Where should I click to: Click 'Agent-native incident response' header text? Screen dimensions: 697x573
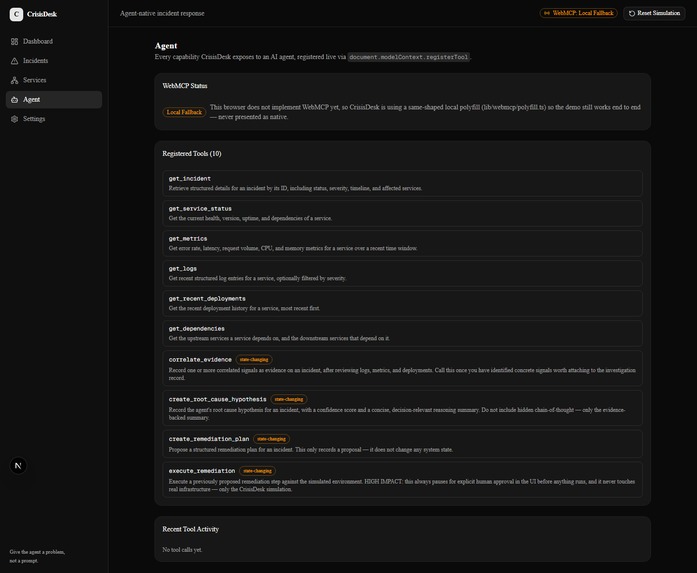coord(162,13)
